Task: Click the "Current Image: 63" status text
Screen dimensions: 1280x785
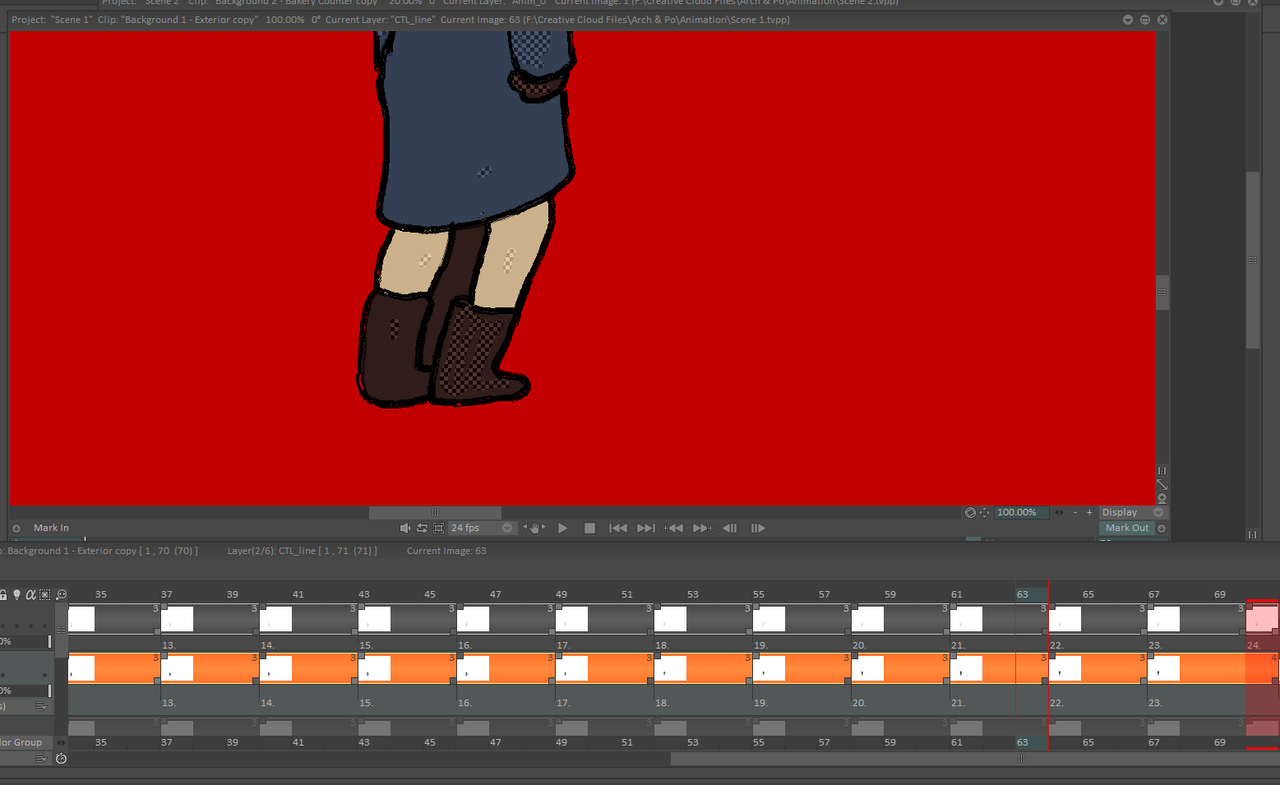Action: click(446, 551)
